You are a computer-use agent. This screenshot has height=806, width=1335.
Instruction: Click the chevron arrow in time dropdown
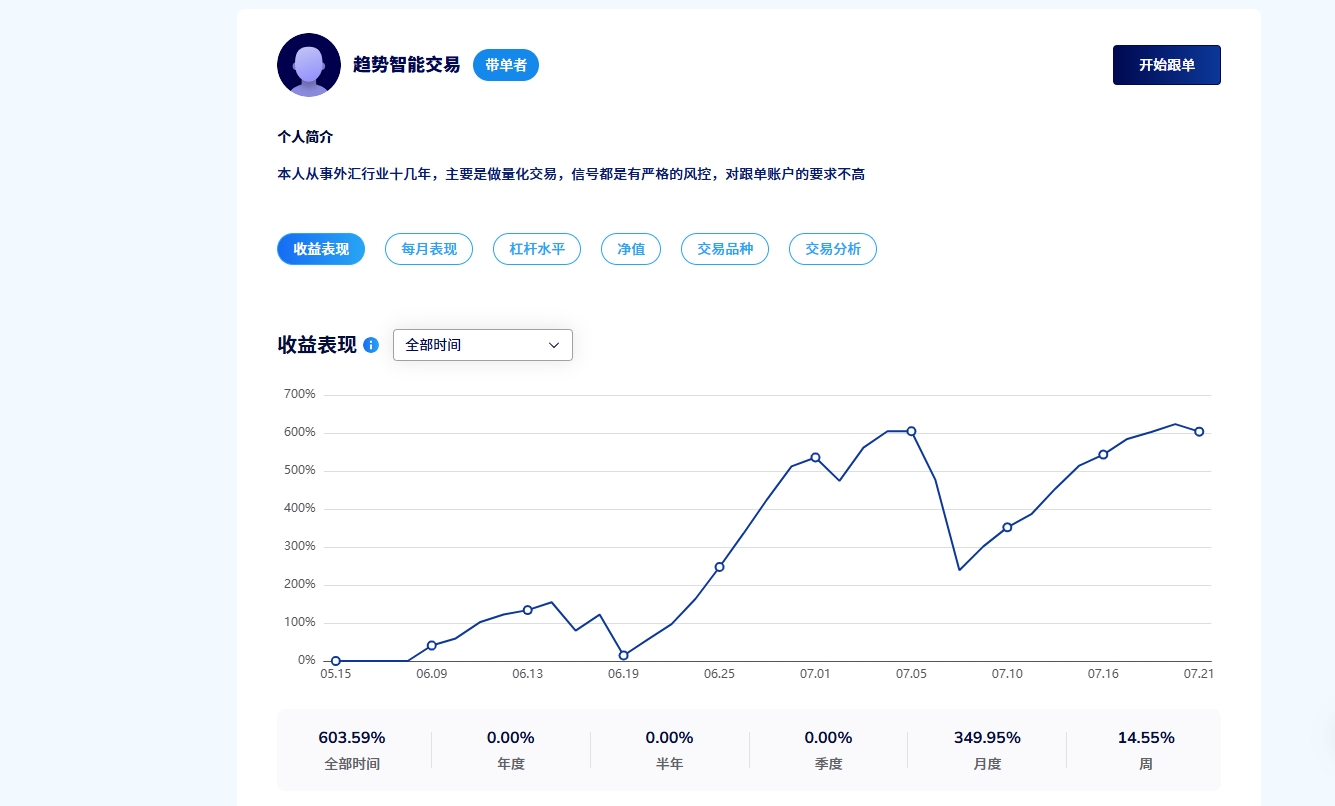click(554, 345)
